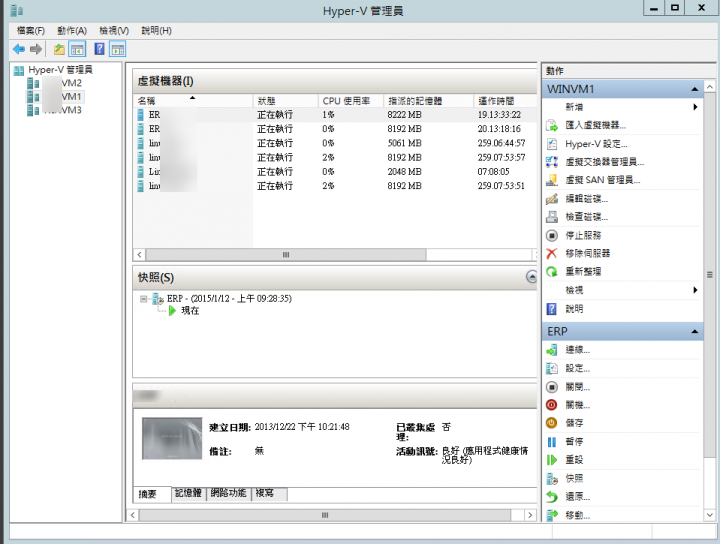Click the 檢查磁碟 inspect disk icon
This screenshot has width=720, height=544.
(x=551, y=217)
